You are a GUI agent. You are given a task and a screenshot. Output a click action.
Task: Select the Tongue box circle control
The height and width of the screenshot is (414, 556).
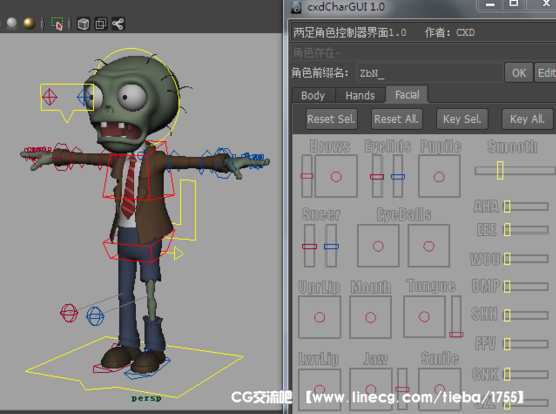[x=424, y=317]
